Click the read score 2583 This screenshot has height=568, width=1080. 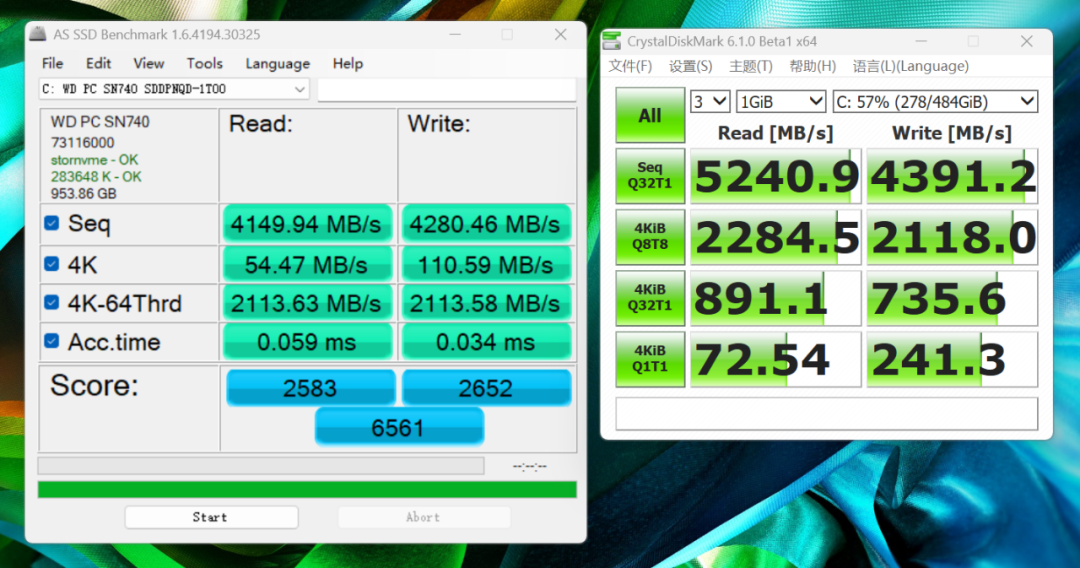coord(311,388)
